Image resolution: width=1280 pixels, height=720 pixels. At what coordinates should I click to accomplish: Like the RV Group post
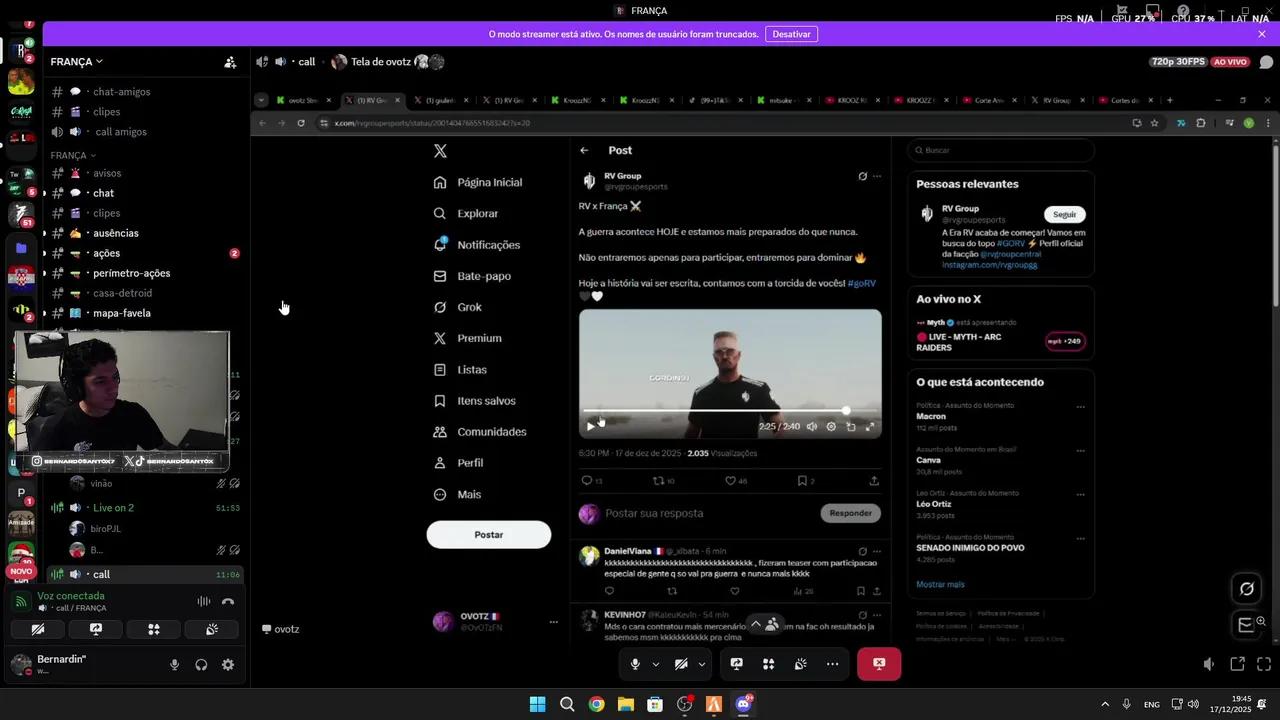point(731,480)
